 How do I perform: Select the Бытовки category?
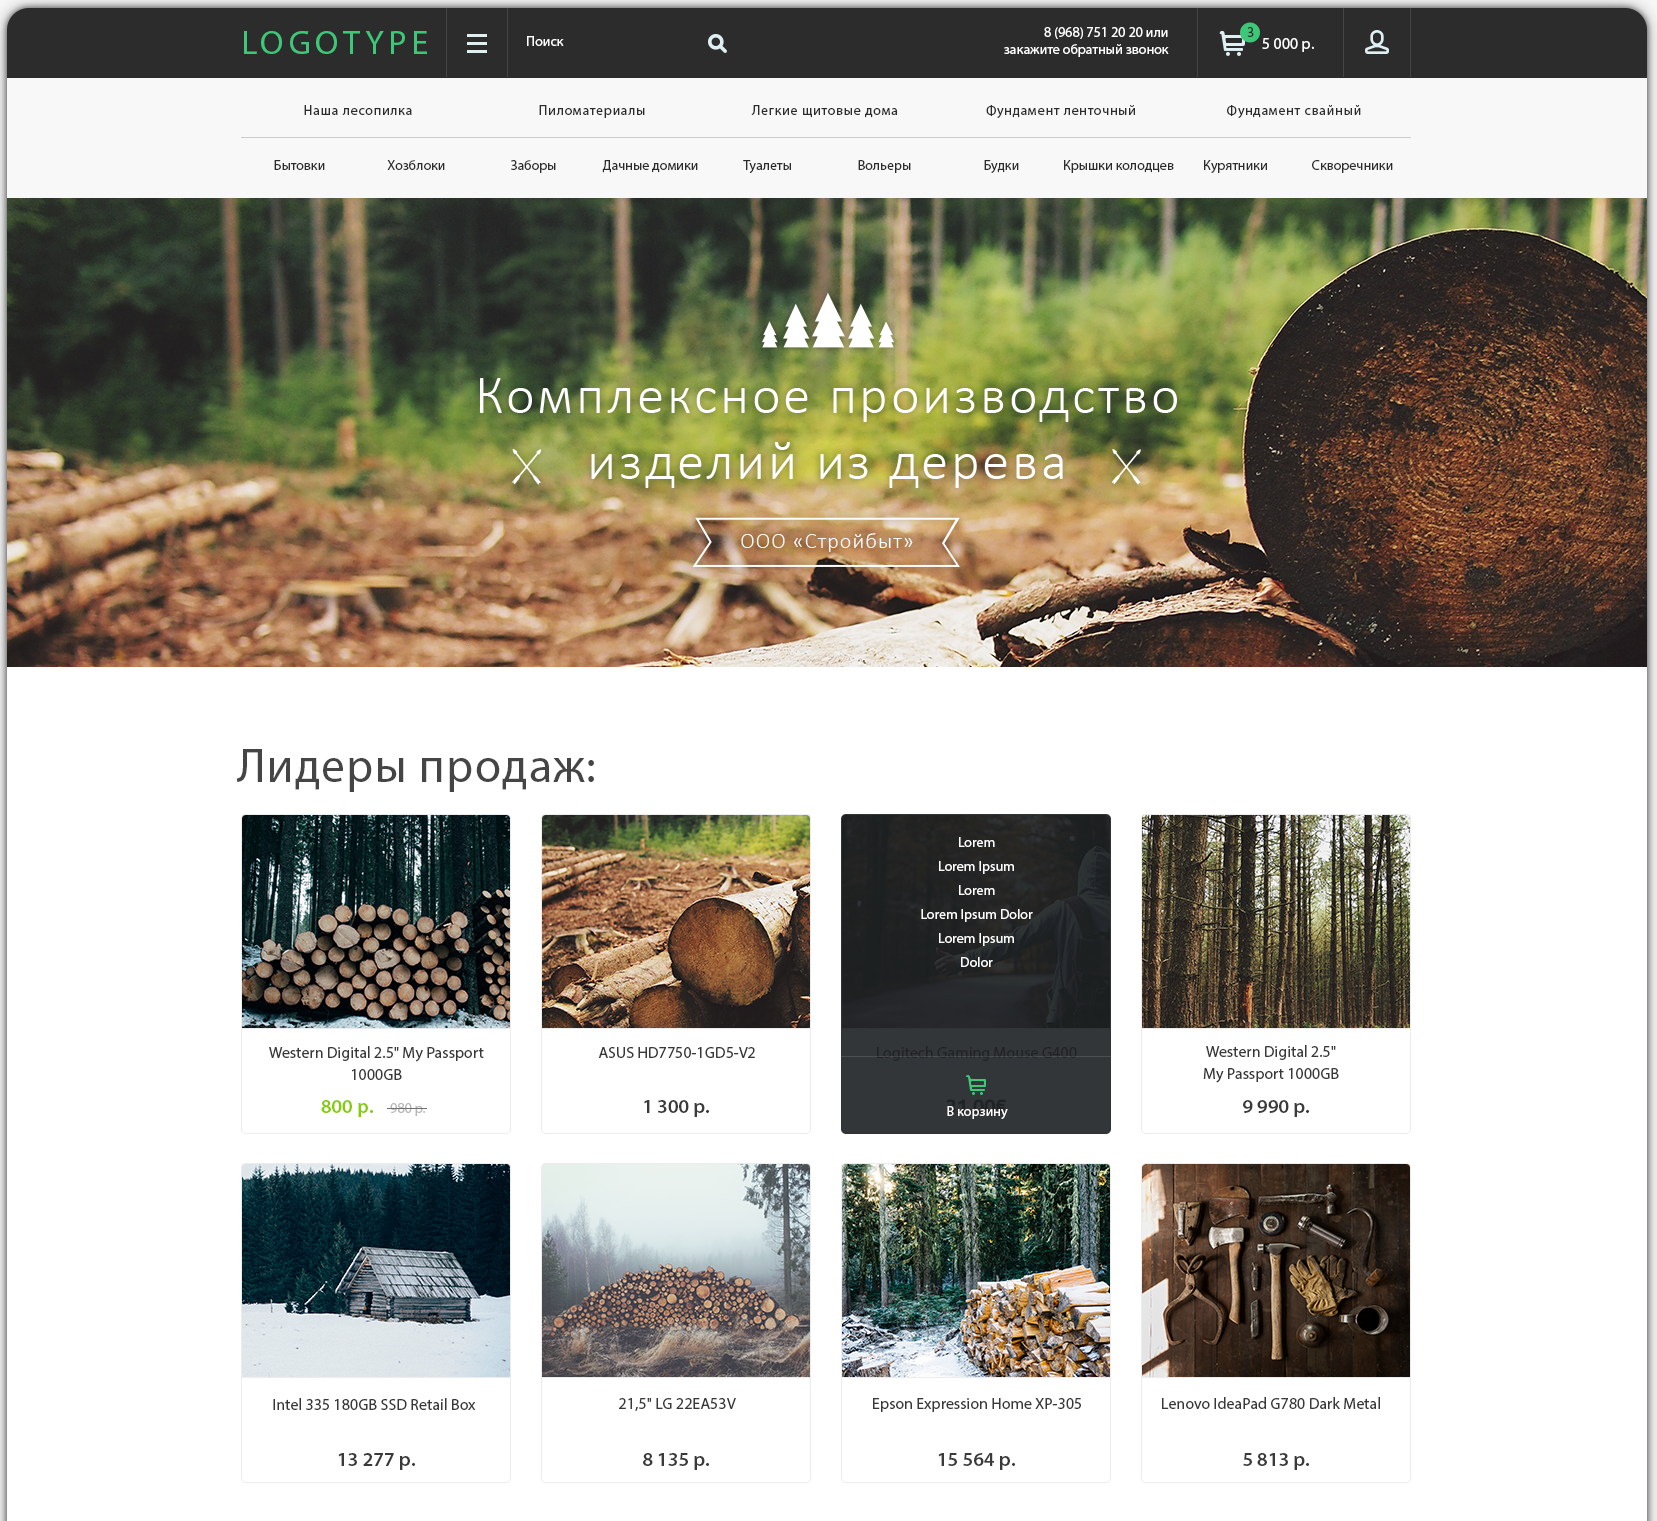299,165
